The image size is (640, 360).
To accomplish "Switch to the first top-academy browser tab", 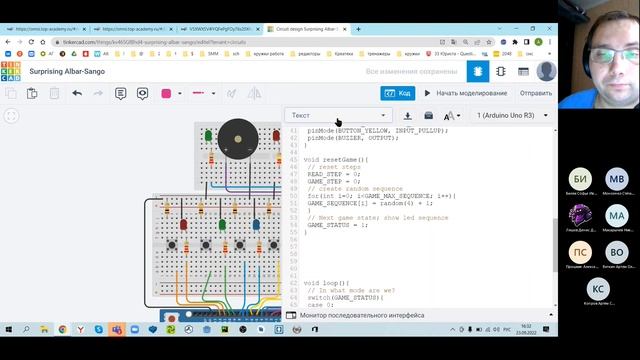I will [x=46, y=29].
